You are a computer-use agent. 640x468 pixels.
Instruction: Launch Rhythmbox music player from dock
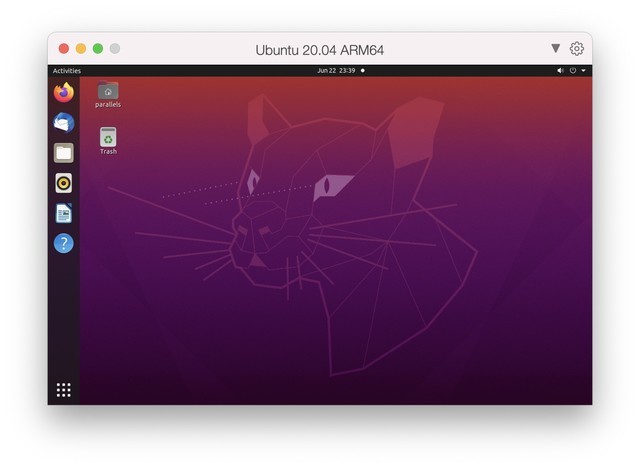pos(64,183)
